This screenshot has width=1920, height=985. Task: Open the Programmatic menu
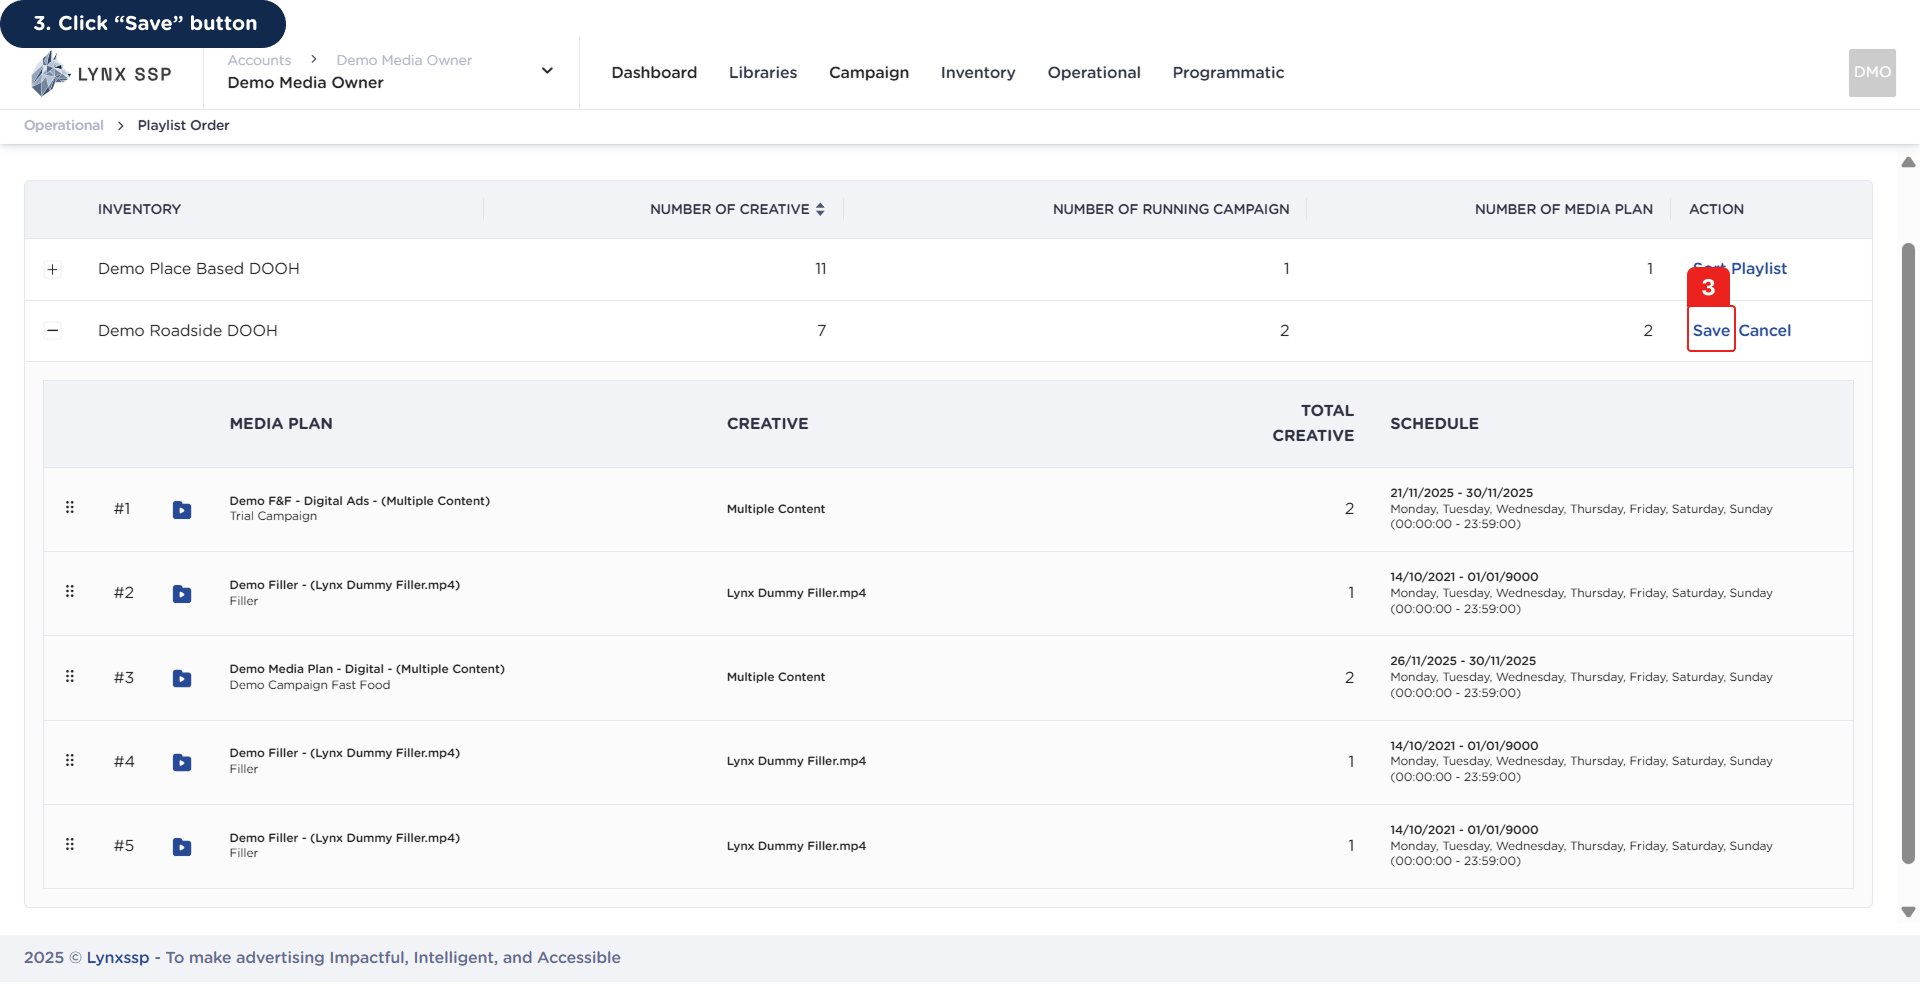pos(1228,73)
